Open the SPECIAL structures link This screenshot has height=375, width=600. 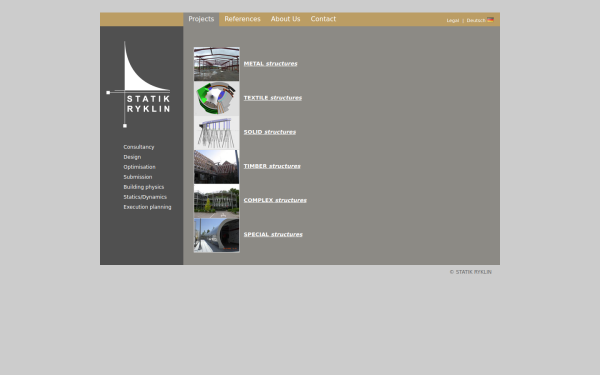(273, 234)
